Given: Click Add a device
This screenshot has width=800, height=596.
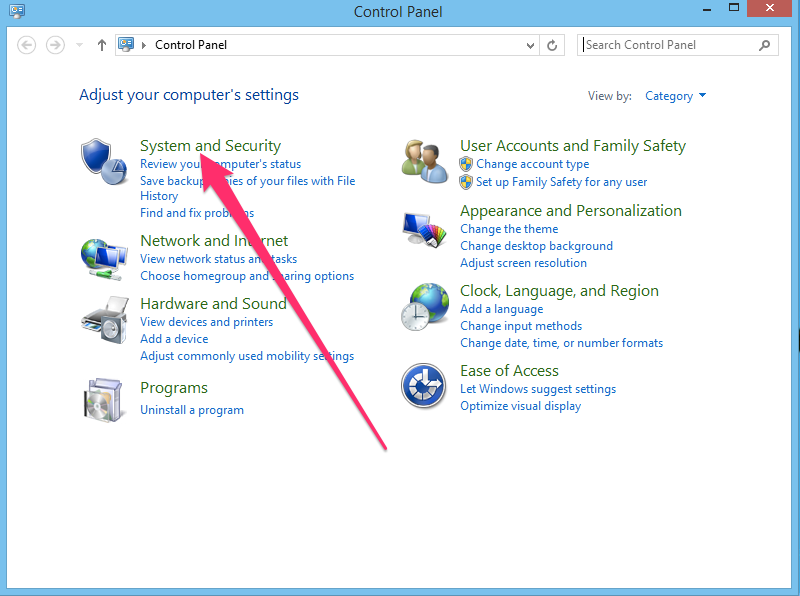Looking at the screenshot, I should (174, 339).
